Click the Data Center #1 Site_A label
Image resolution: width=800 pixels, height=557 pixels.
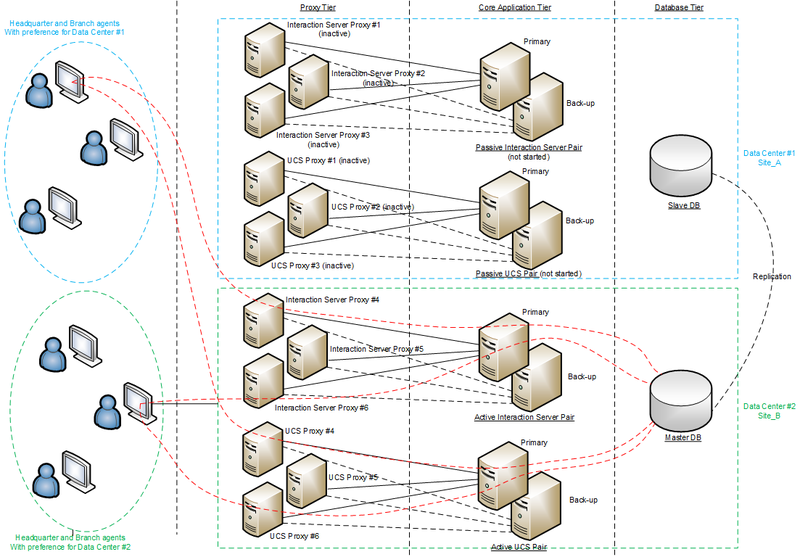point(769,158)
